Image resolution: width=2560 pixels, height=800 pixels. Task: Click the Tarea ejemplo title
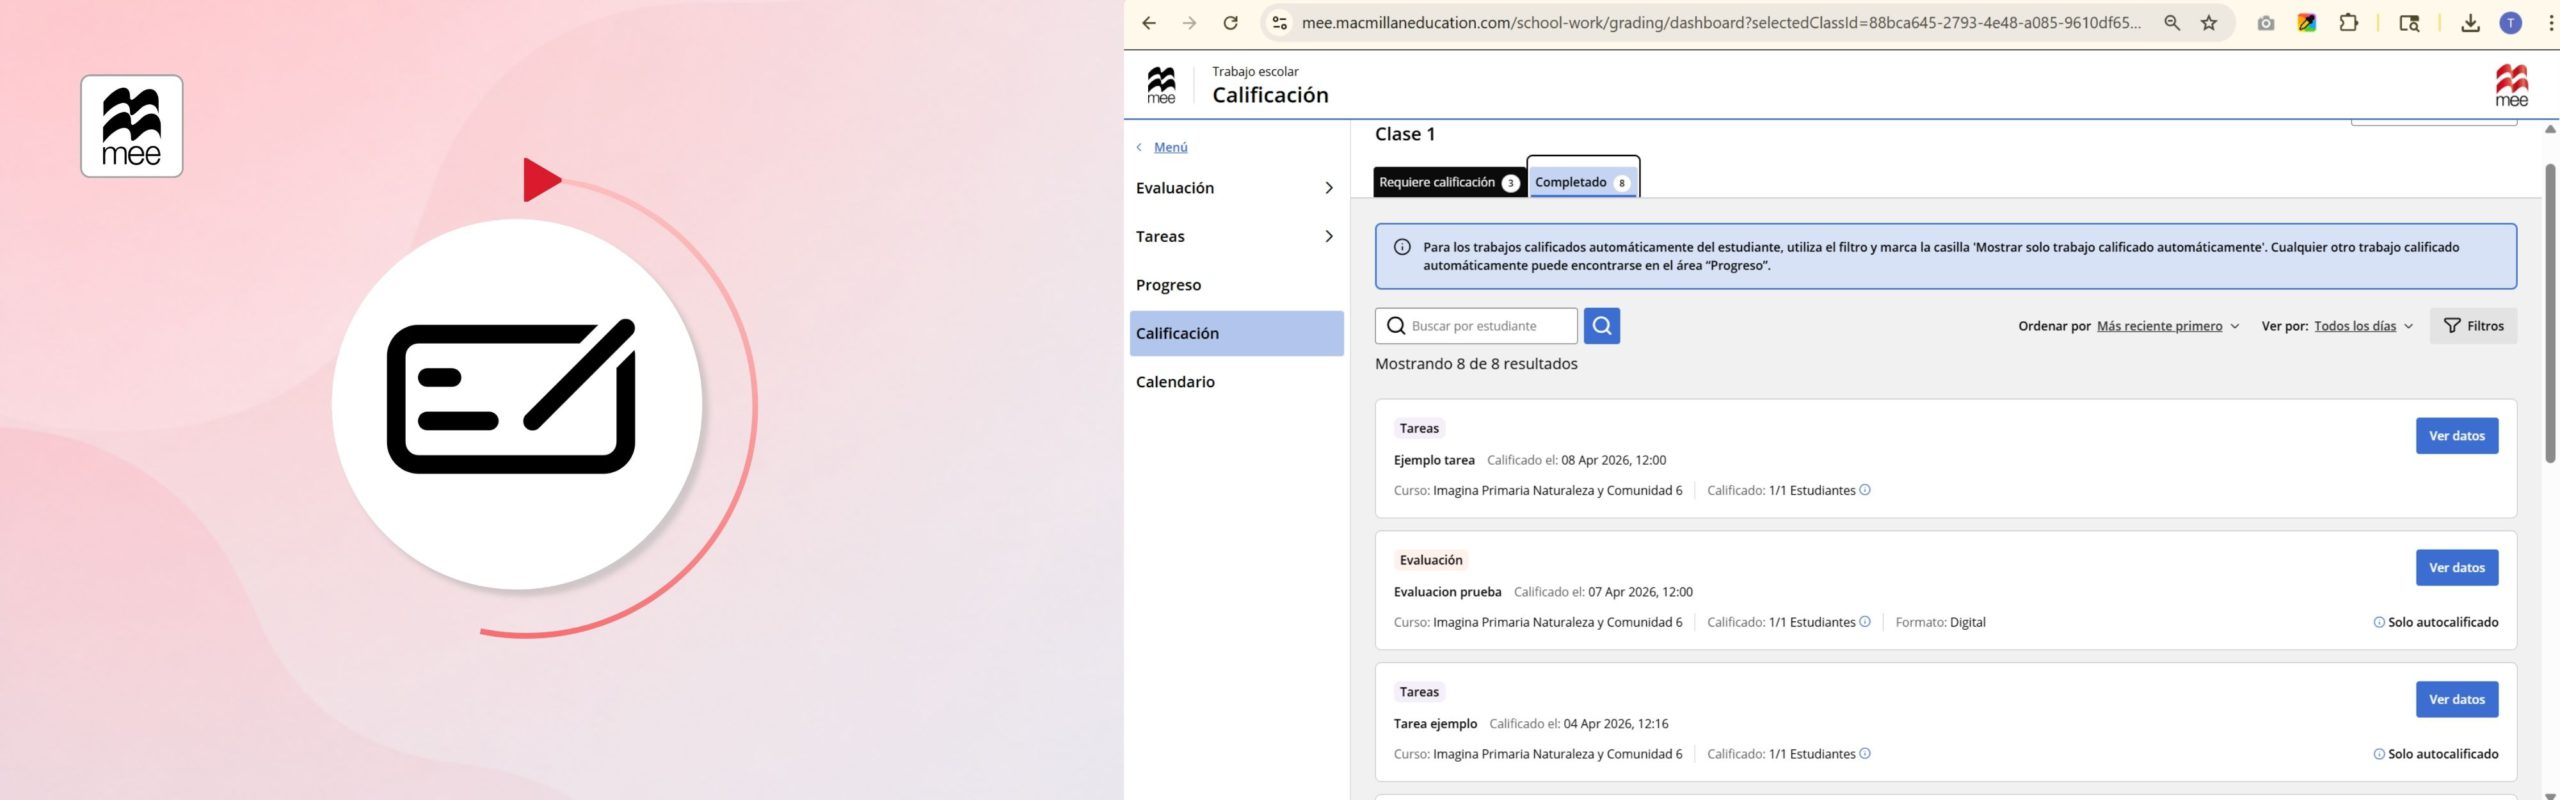pos(1435,724)
